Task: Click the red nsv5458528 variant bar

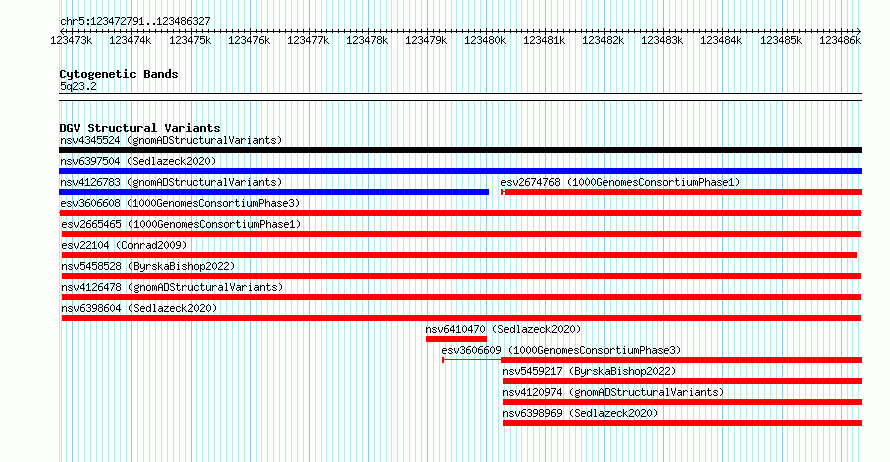Action: click(x=461, y=276)
